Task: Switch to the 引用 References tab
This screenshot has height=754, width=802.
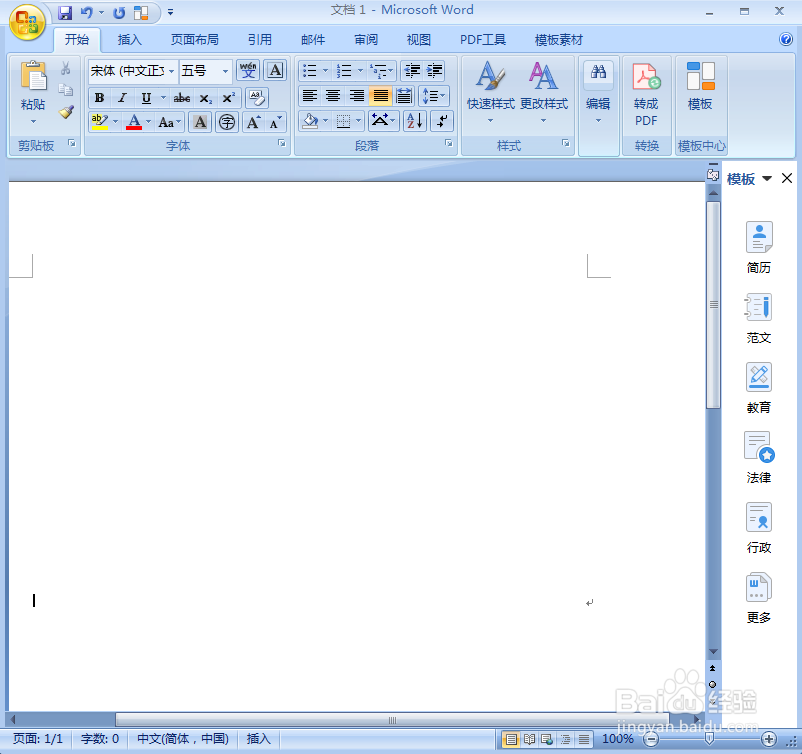Action: pos(260,40)
